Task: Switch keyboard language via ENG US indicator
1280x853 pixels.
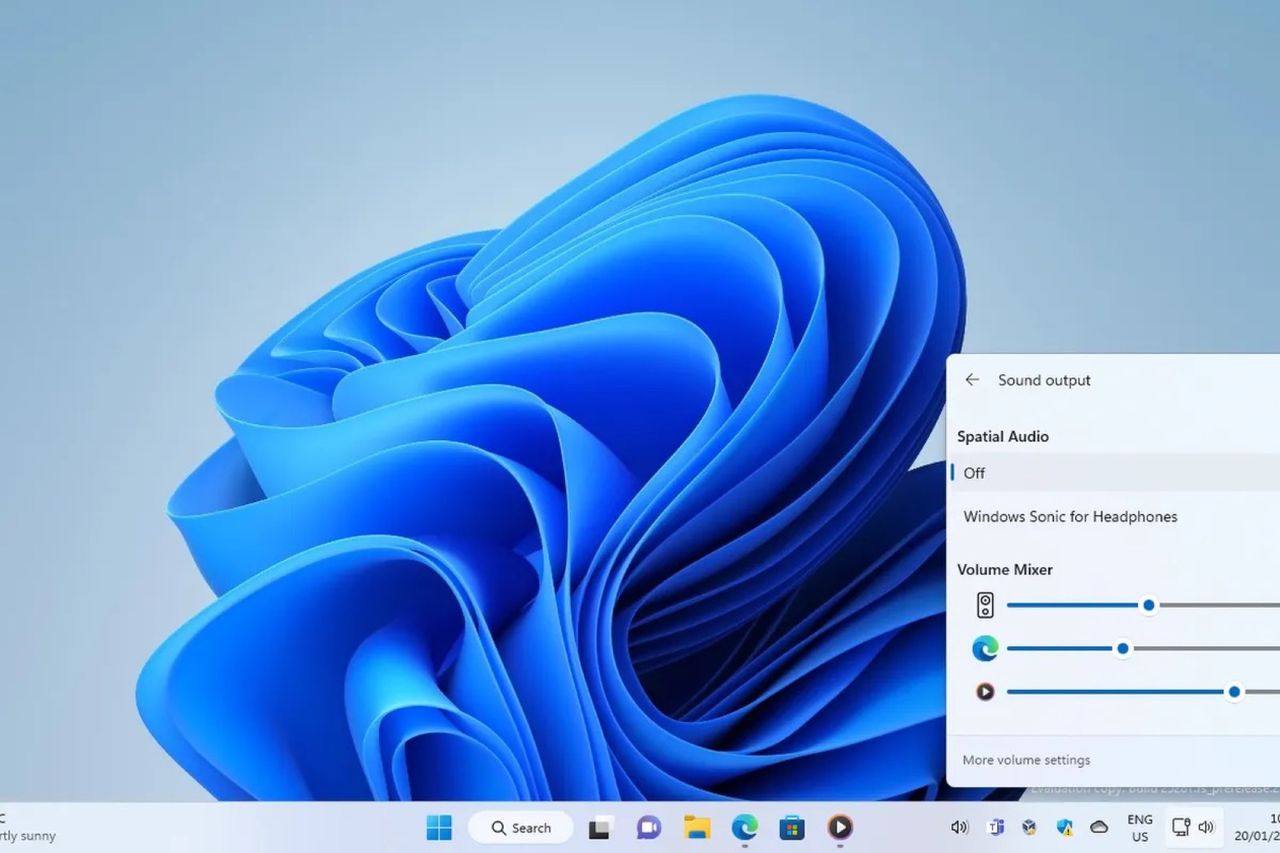Action: [1139, 827]
